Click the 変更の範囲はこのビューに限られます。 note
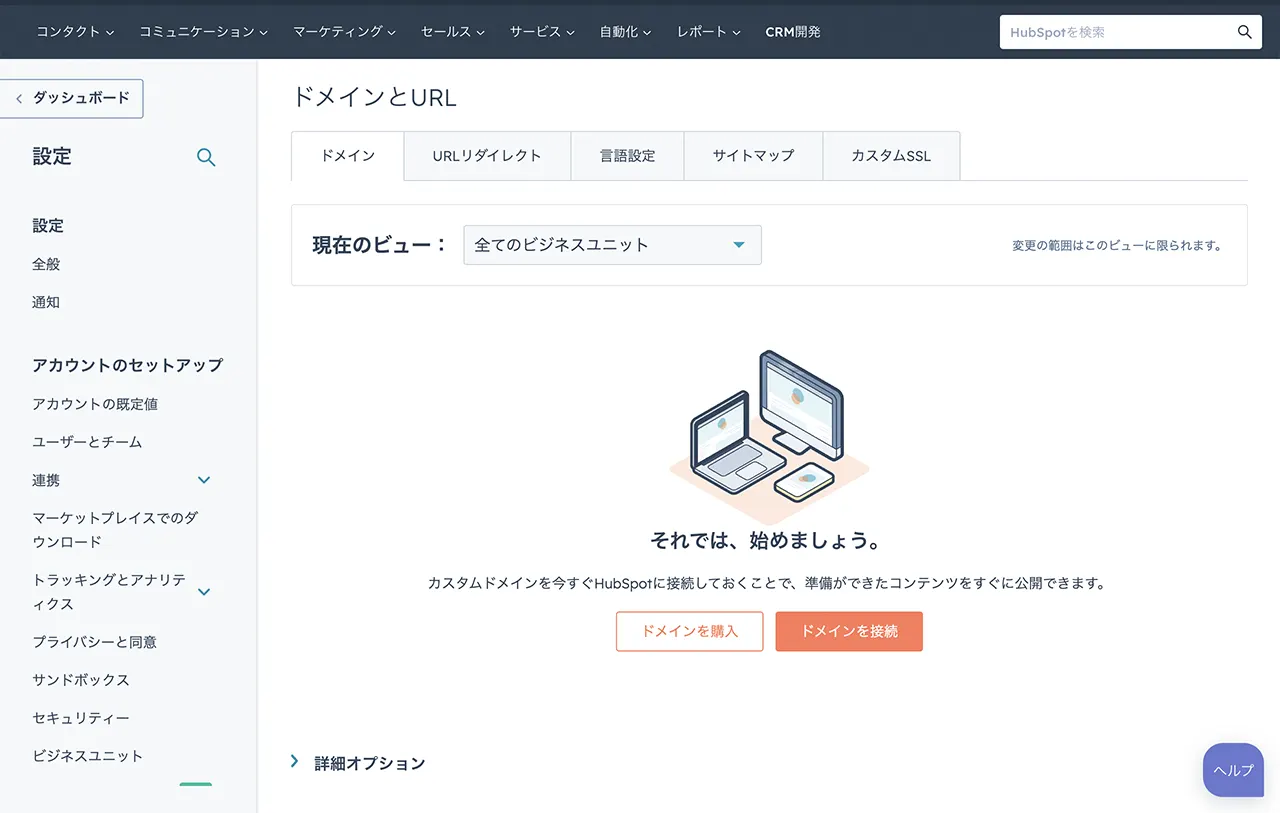The width and height of the screenshot is (1280, 813). click(x=1118, y=245)
